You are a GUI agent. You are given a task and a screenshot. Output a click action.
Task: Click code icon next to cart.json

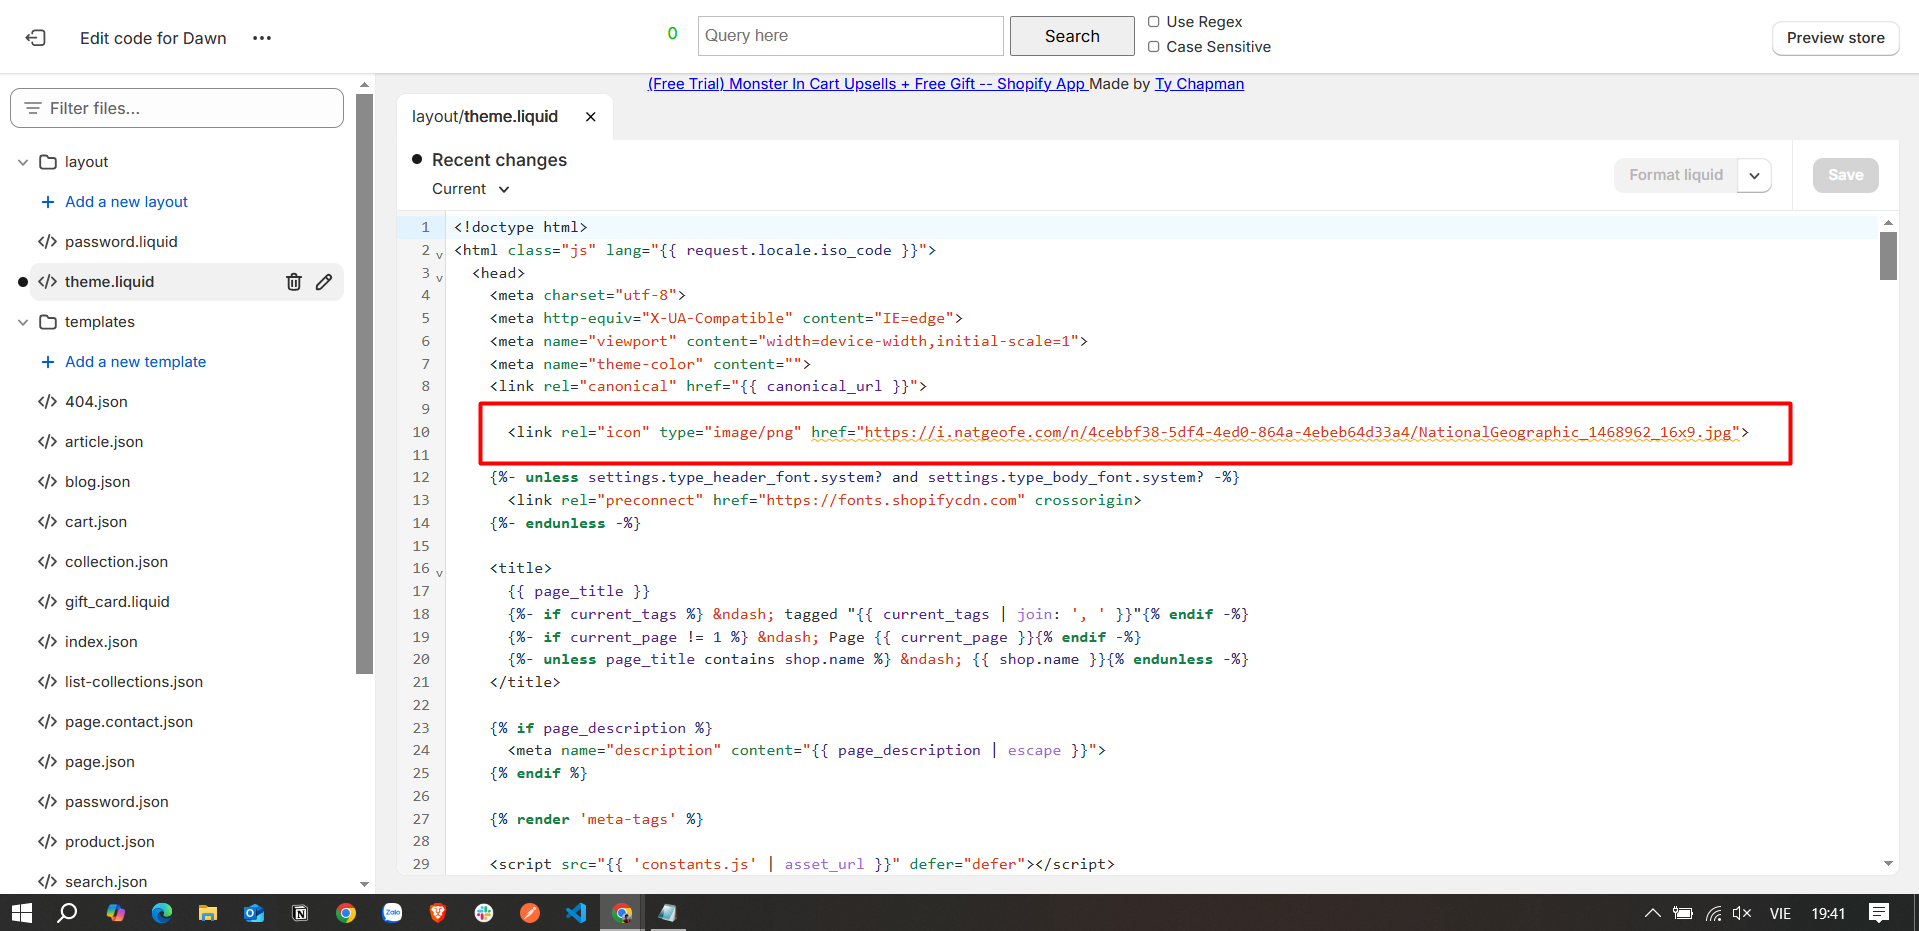[47, 522]
